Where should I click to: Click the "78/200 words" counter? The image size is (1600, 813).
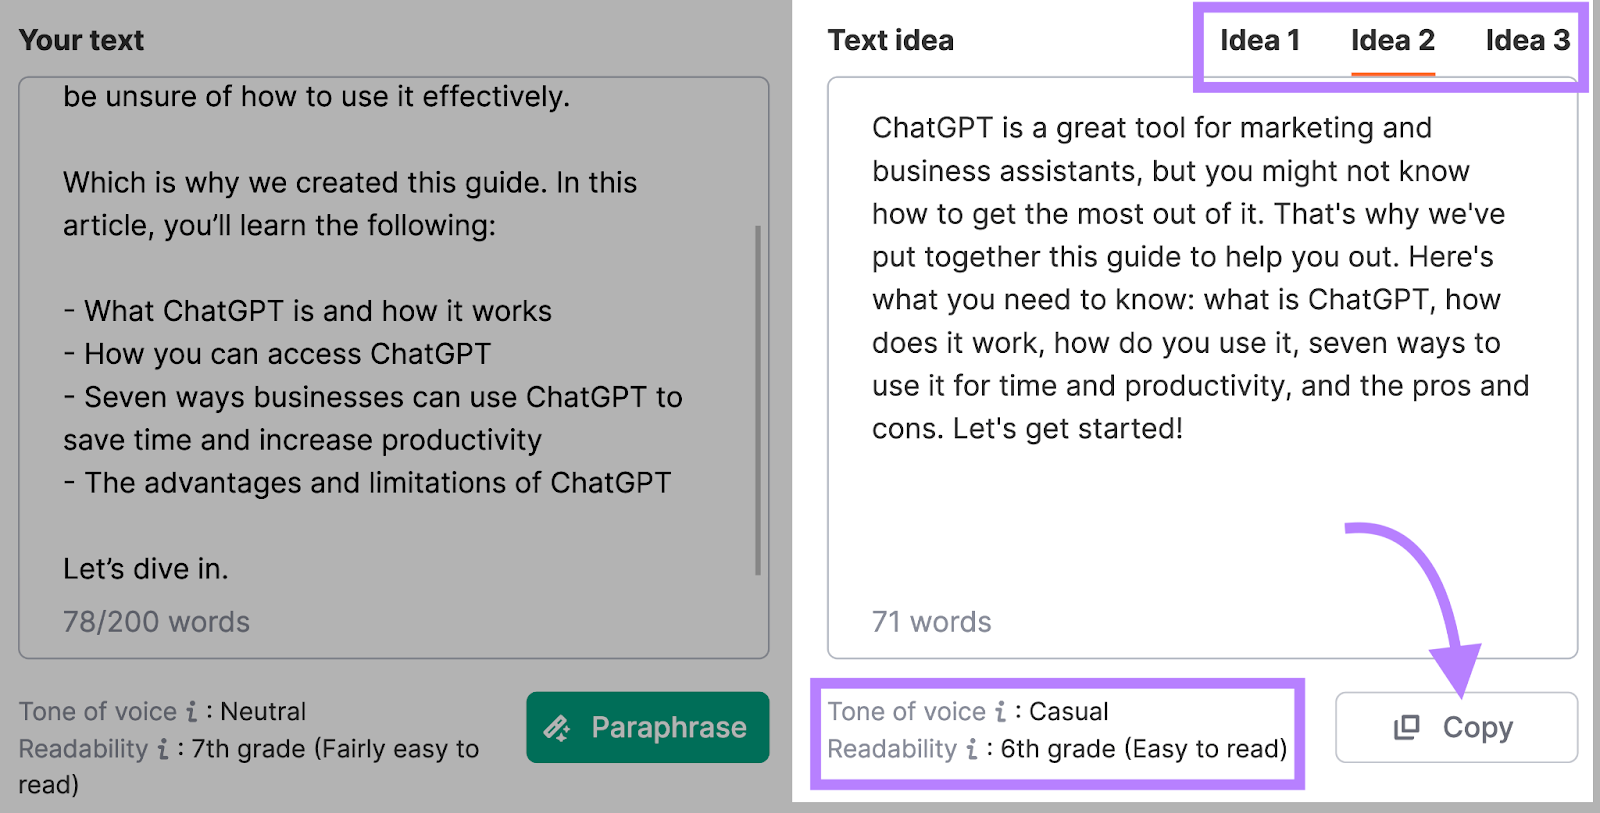coord(156,622)
